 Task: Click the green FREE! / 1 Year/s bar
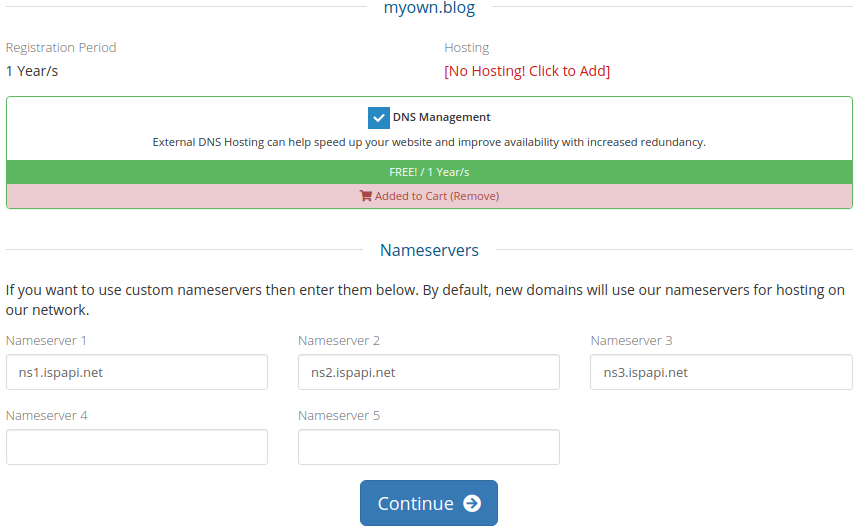429,172
